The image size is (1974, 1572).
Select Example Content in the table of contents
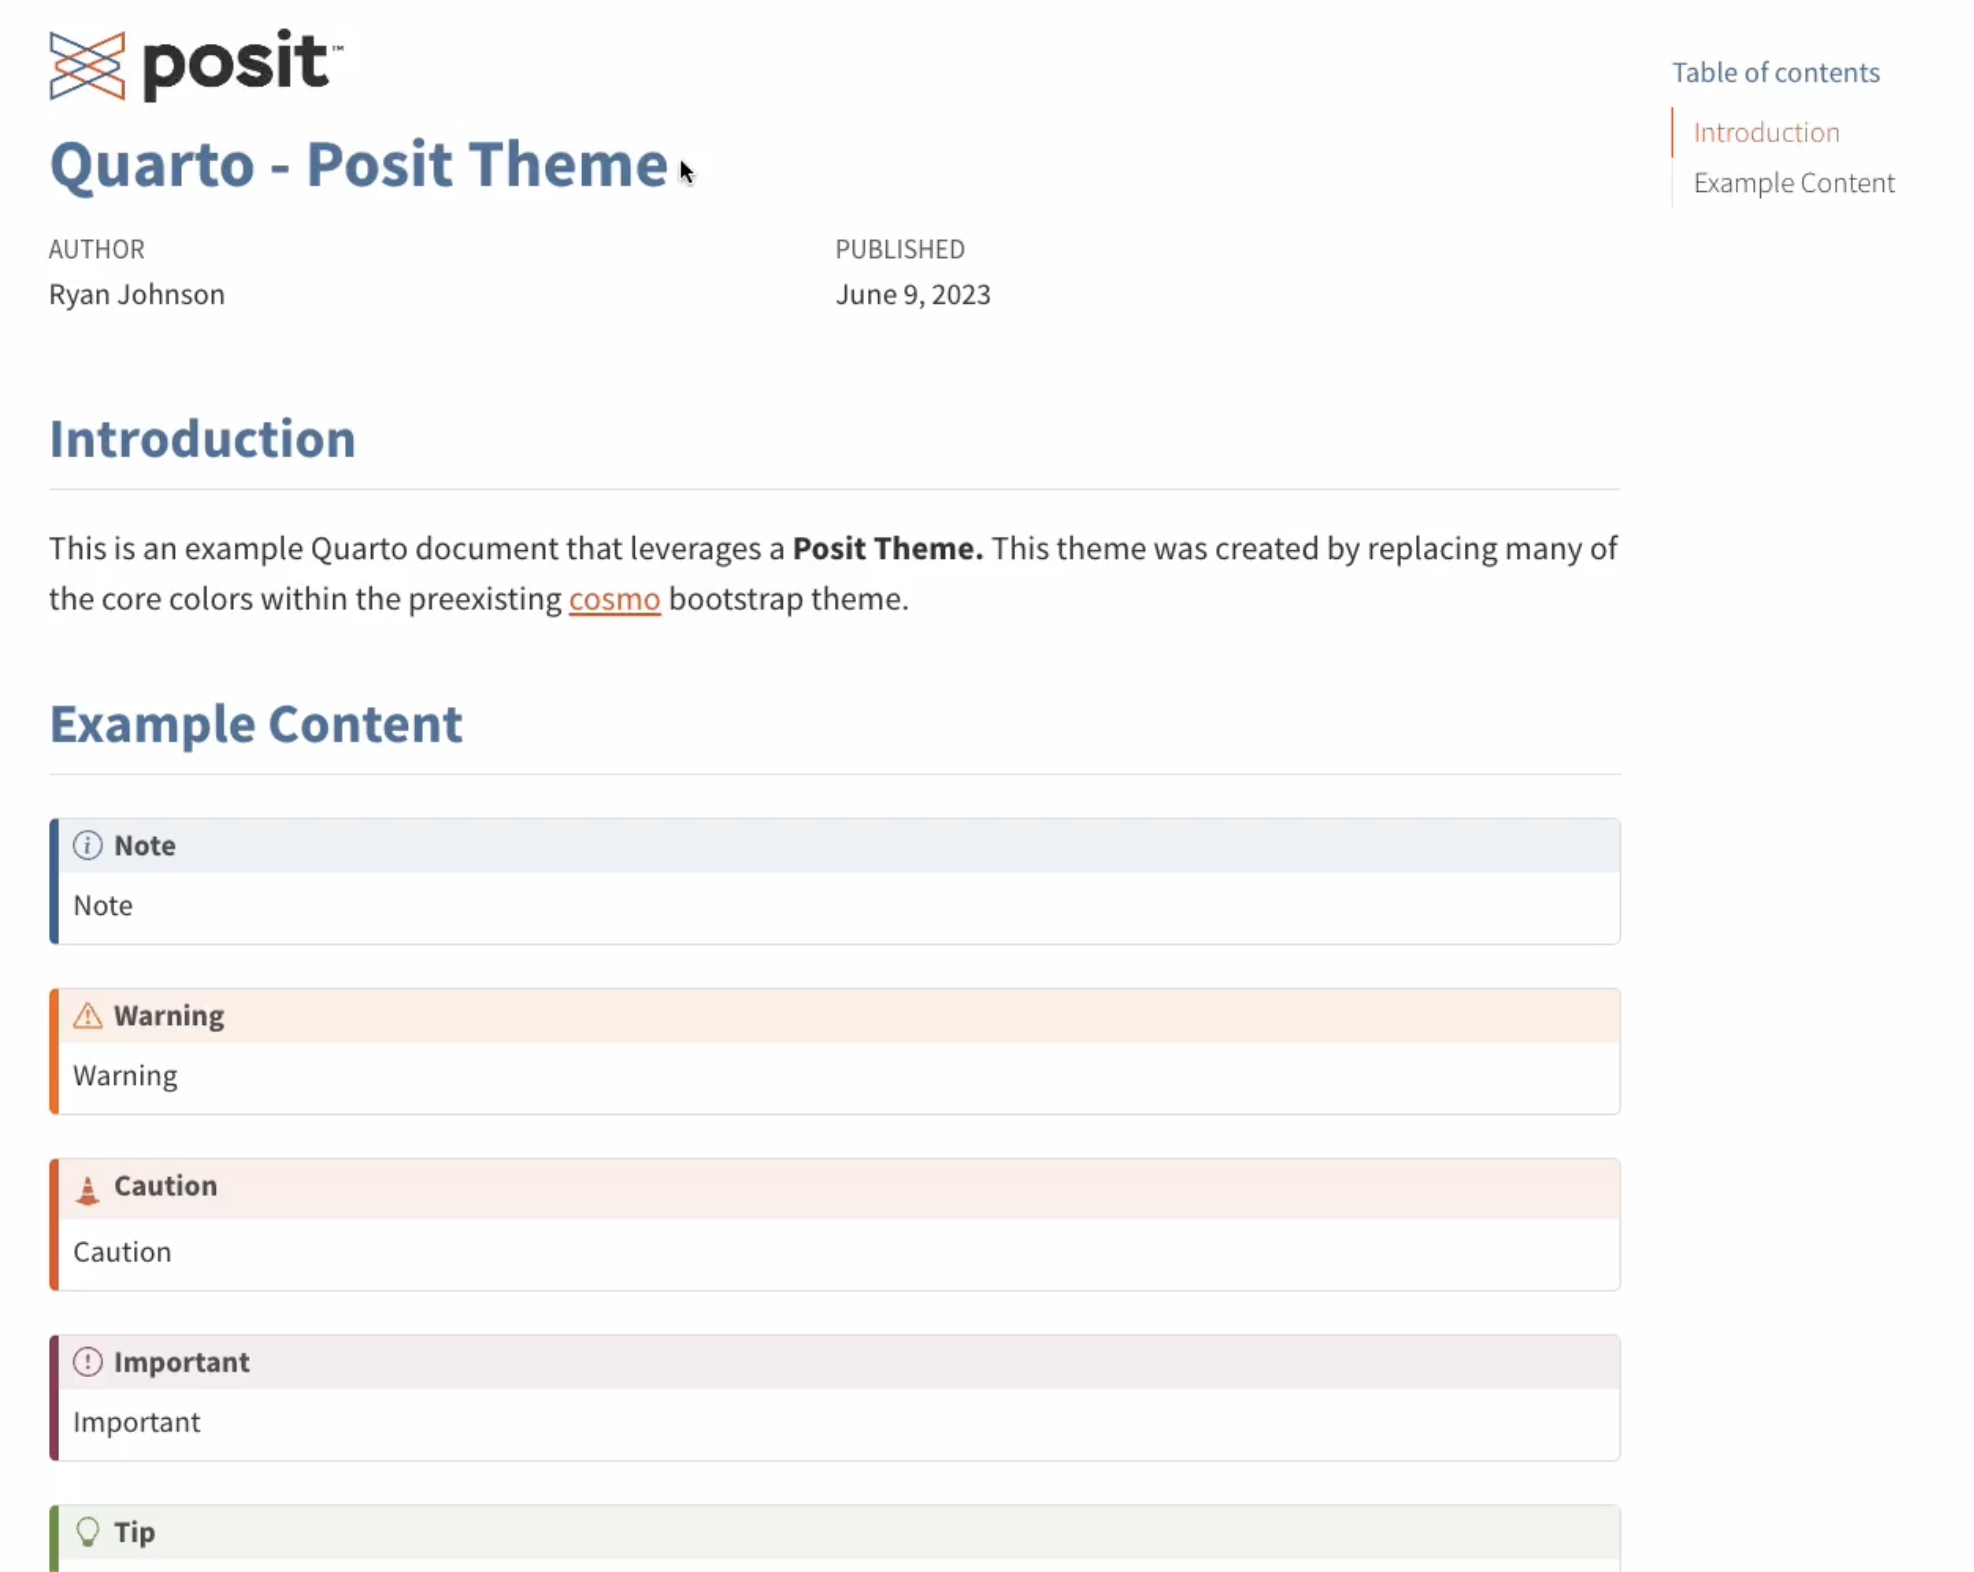coord(1793,183)
